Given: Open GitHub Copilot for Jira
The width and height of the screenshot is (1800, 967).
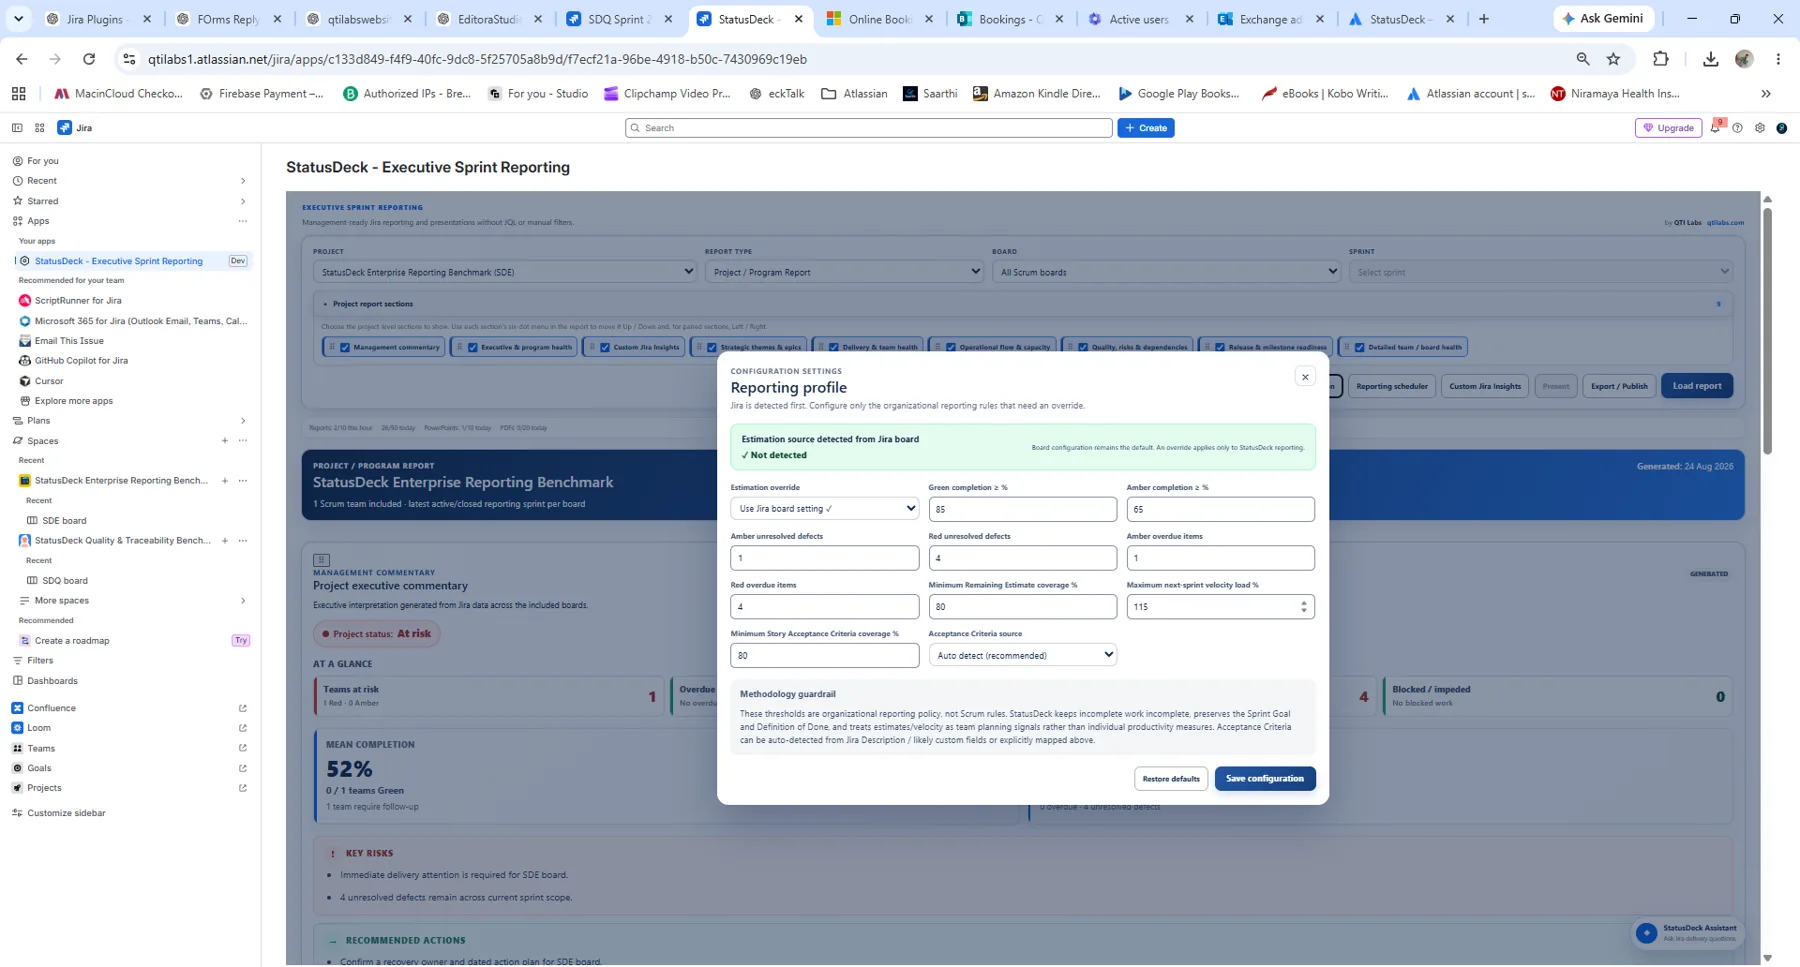Looking at the screenshot, I should (x=81, y=361).
